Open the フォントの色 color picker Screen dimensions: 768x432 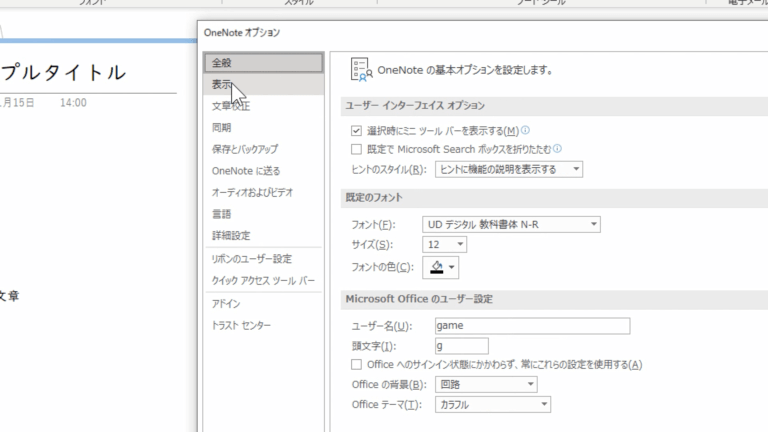click(x=440, y=267)
